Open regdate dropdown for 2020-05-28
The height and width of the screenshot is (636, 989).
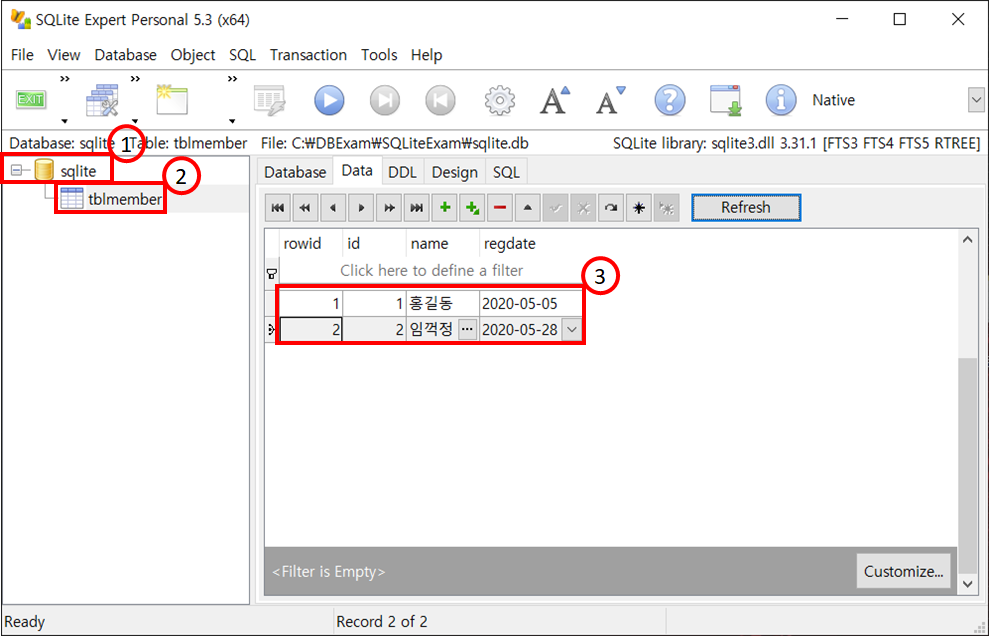[x=571, y=329]
